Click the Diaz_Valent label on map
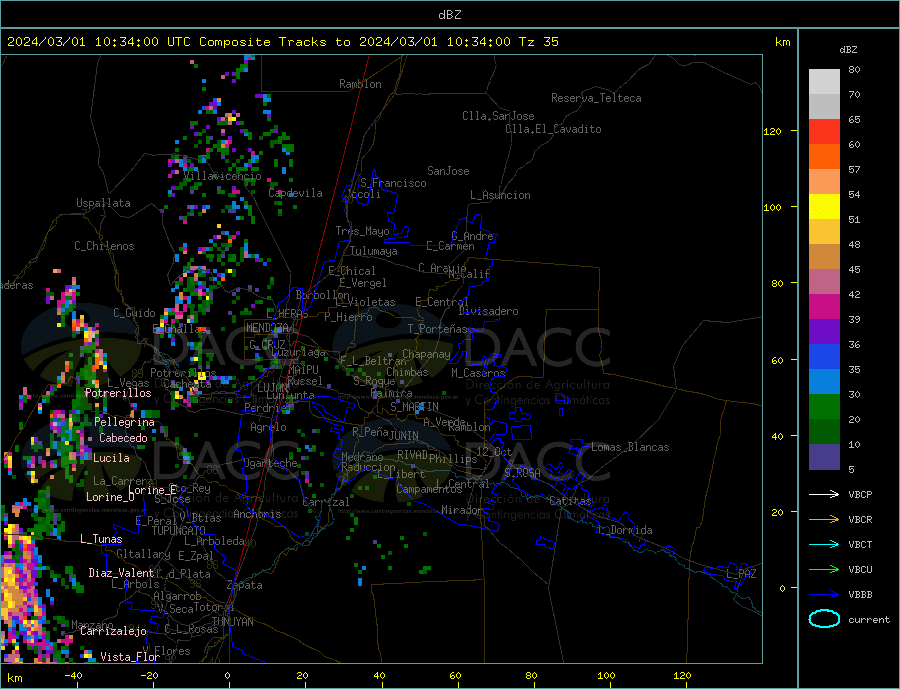 [121, 573]
